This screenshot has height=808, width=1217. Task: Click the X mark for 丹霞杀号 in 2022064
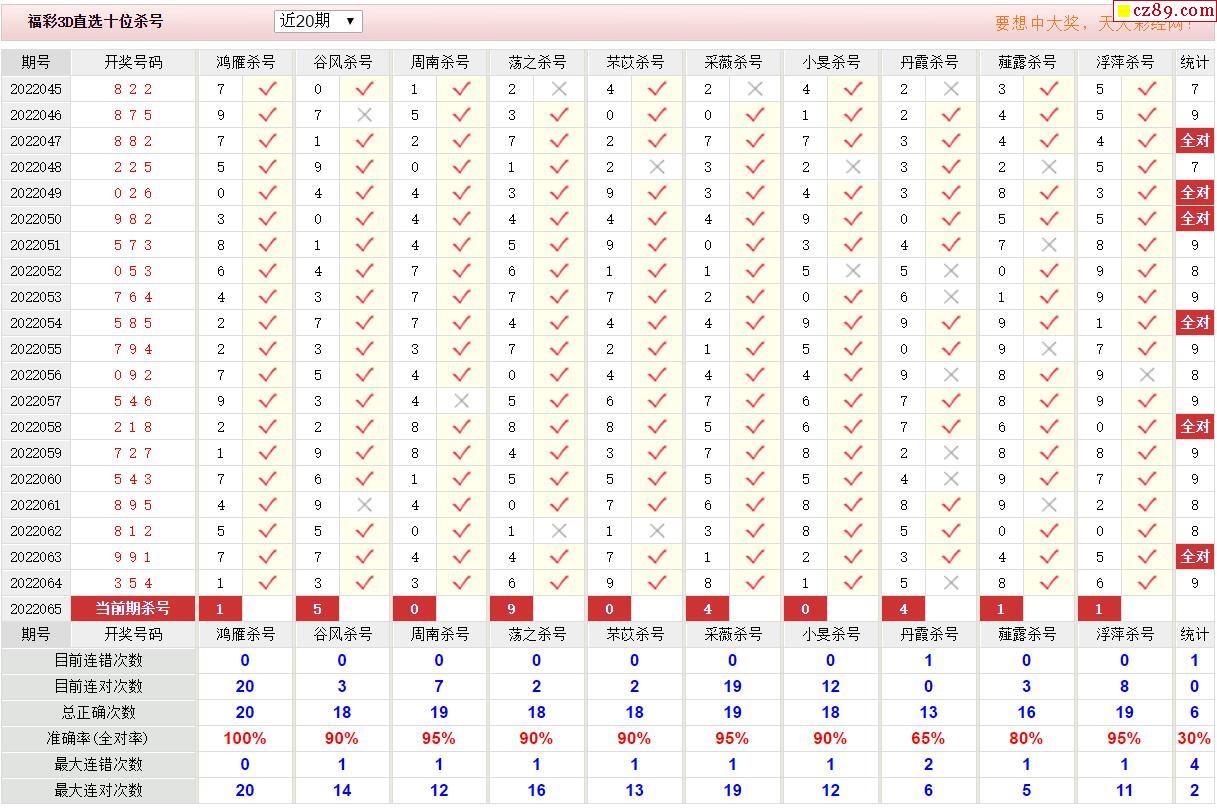(x=951, y=583)
